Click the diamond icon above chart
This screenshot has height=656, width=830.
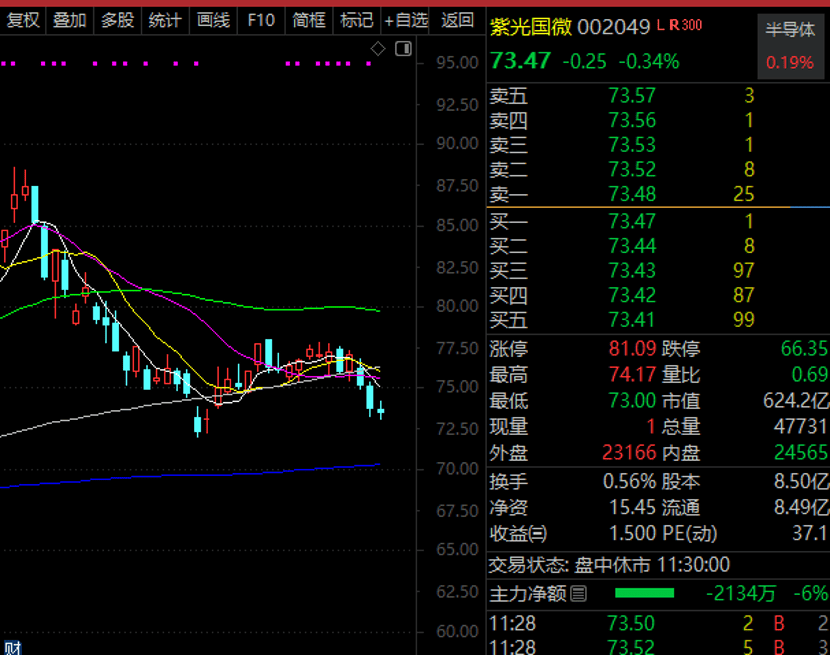tap(378, 49)
